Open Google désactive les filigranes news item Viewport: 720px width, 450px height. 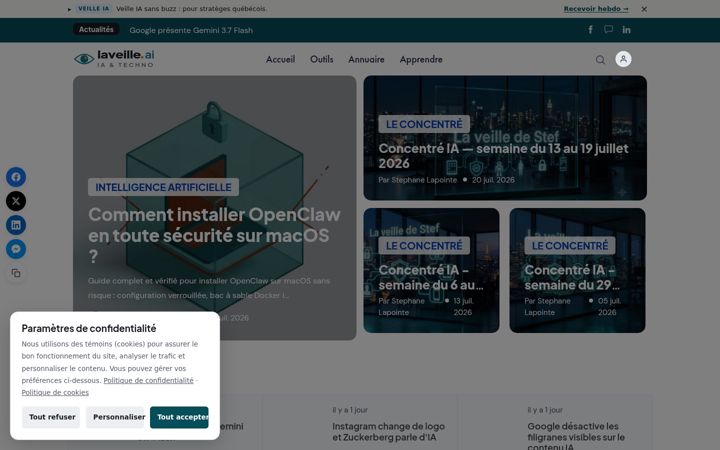tap(576, 435)
